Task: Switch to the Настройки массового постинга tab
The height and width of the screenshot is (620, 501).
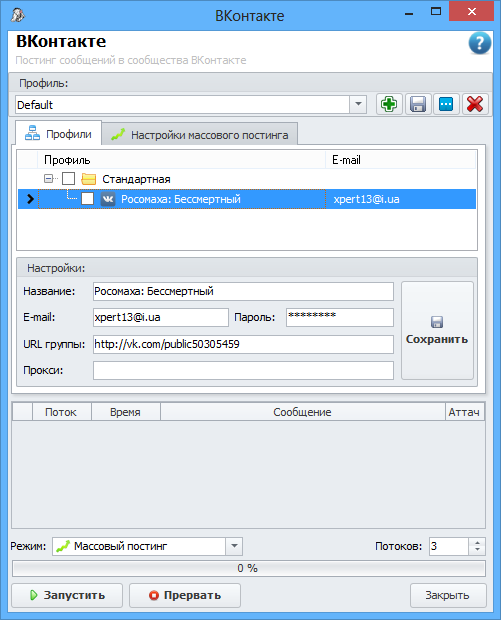Action: (x=200, y=135)
